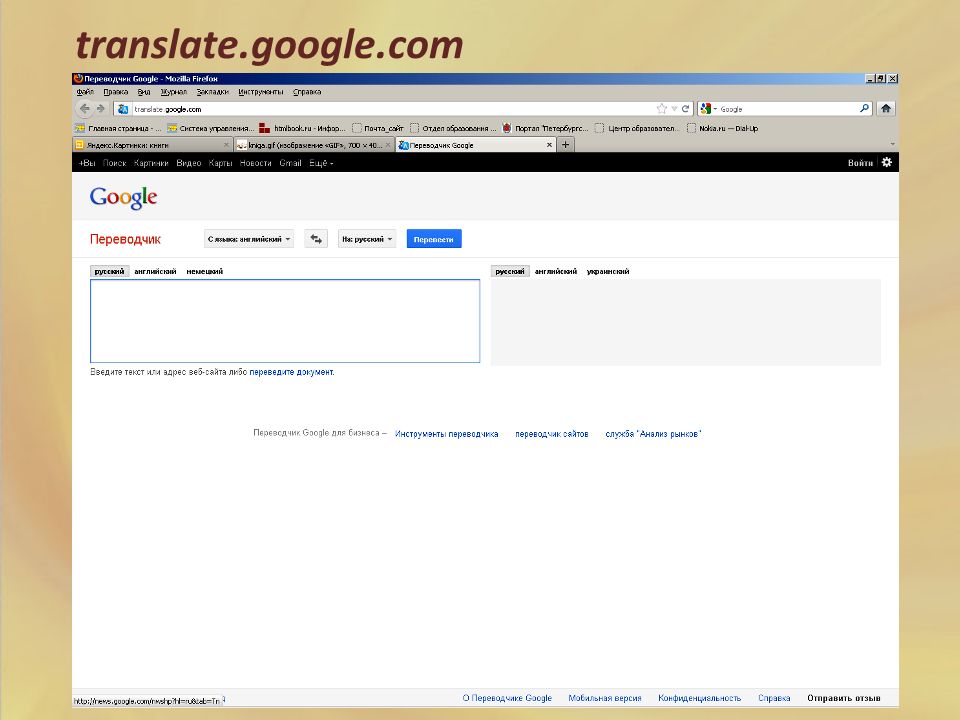
Task: Open служба 'Анализ рынков' link
Action: [653, 434]
